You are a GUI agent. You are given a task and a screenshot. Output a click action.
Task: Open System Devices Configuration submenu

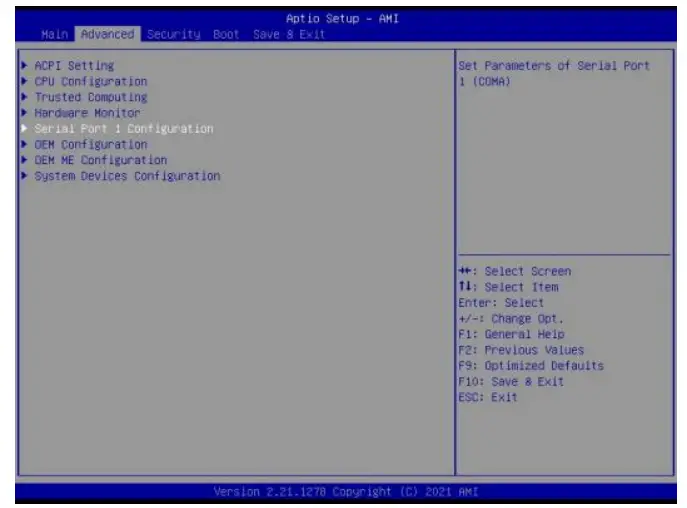tap(127, 176)
